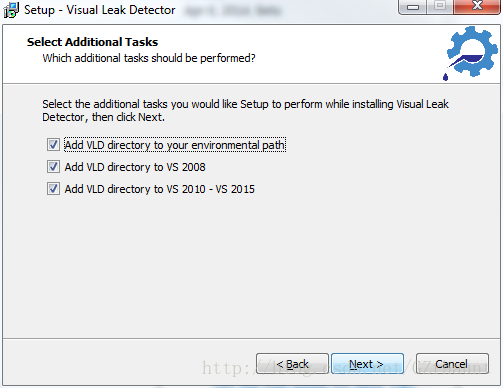Click the label 'Add VLD directory to your environmental path'
503x388 pixels.
175,145
